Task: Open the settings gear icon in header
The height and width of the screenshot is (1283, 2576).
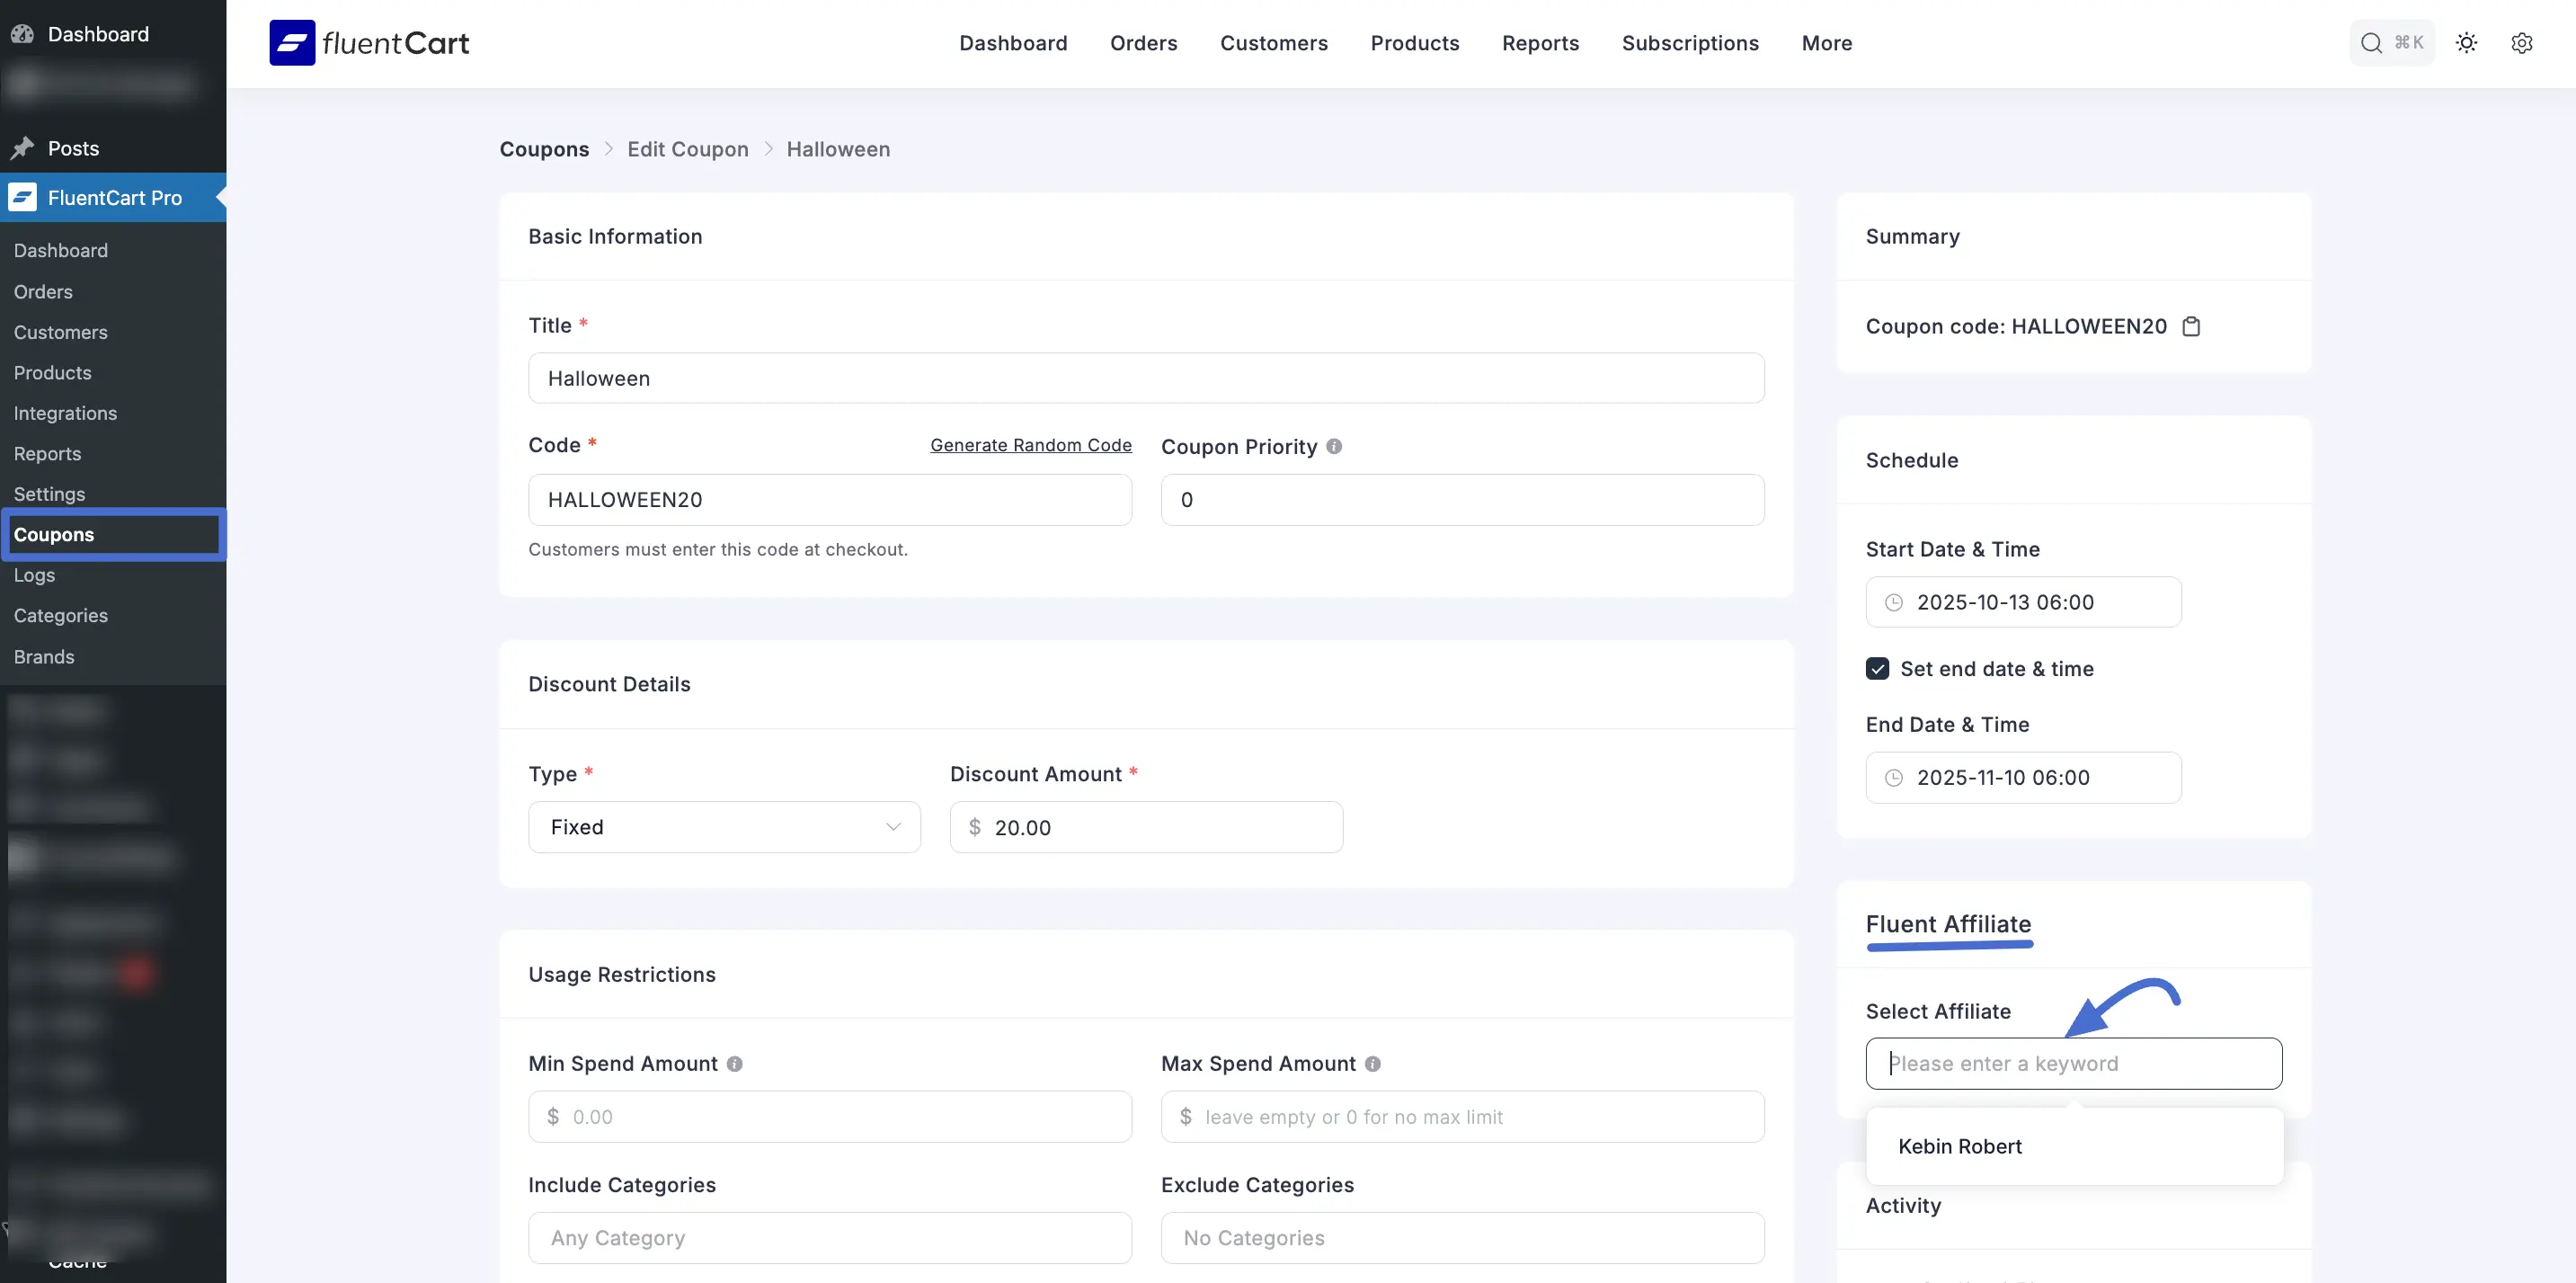Action: [2521, 43]
